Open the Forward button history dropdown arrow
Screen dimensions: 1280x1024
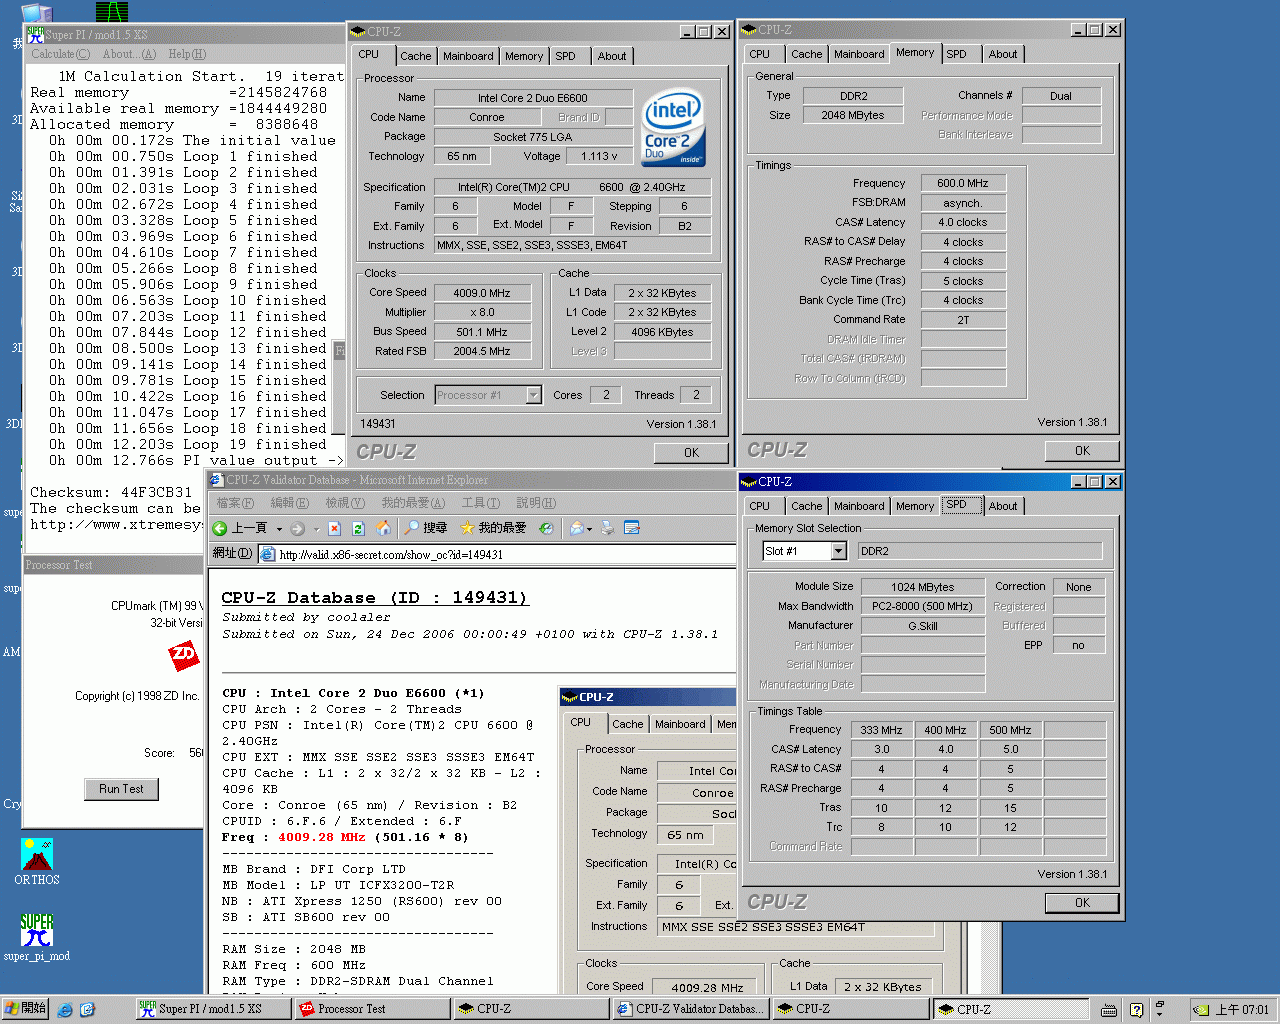point(316,529)
